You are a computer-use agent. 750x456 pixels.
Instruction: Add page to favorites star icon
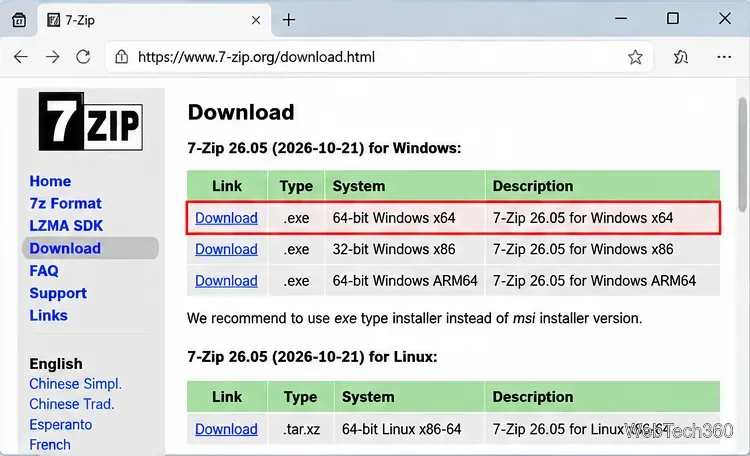pyautogui.click(x=635, y=57)
